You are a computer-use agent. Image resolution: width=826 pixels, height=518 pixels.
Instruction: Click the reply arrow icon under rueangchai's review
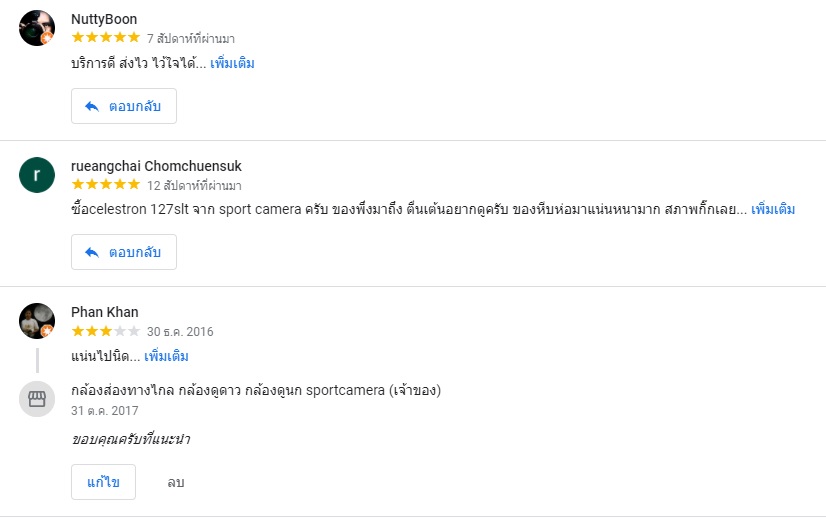(91, 252)
